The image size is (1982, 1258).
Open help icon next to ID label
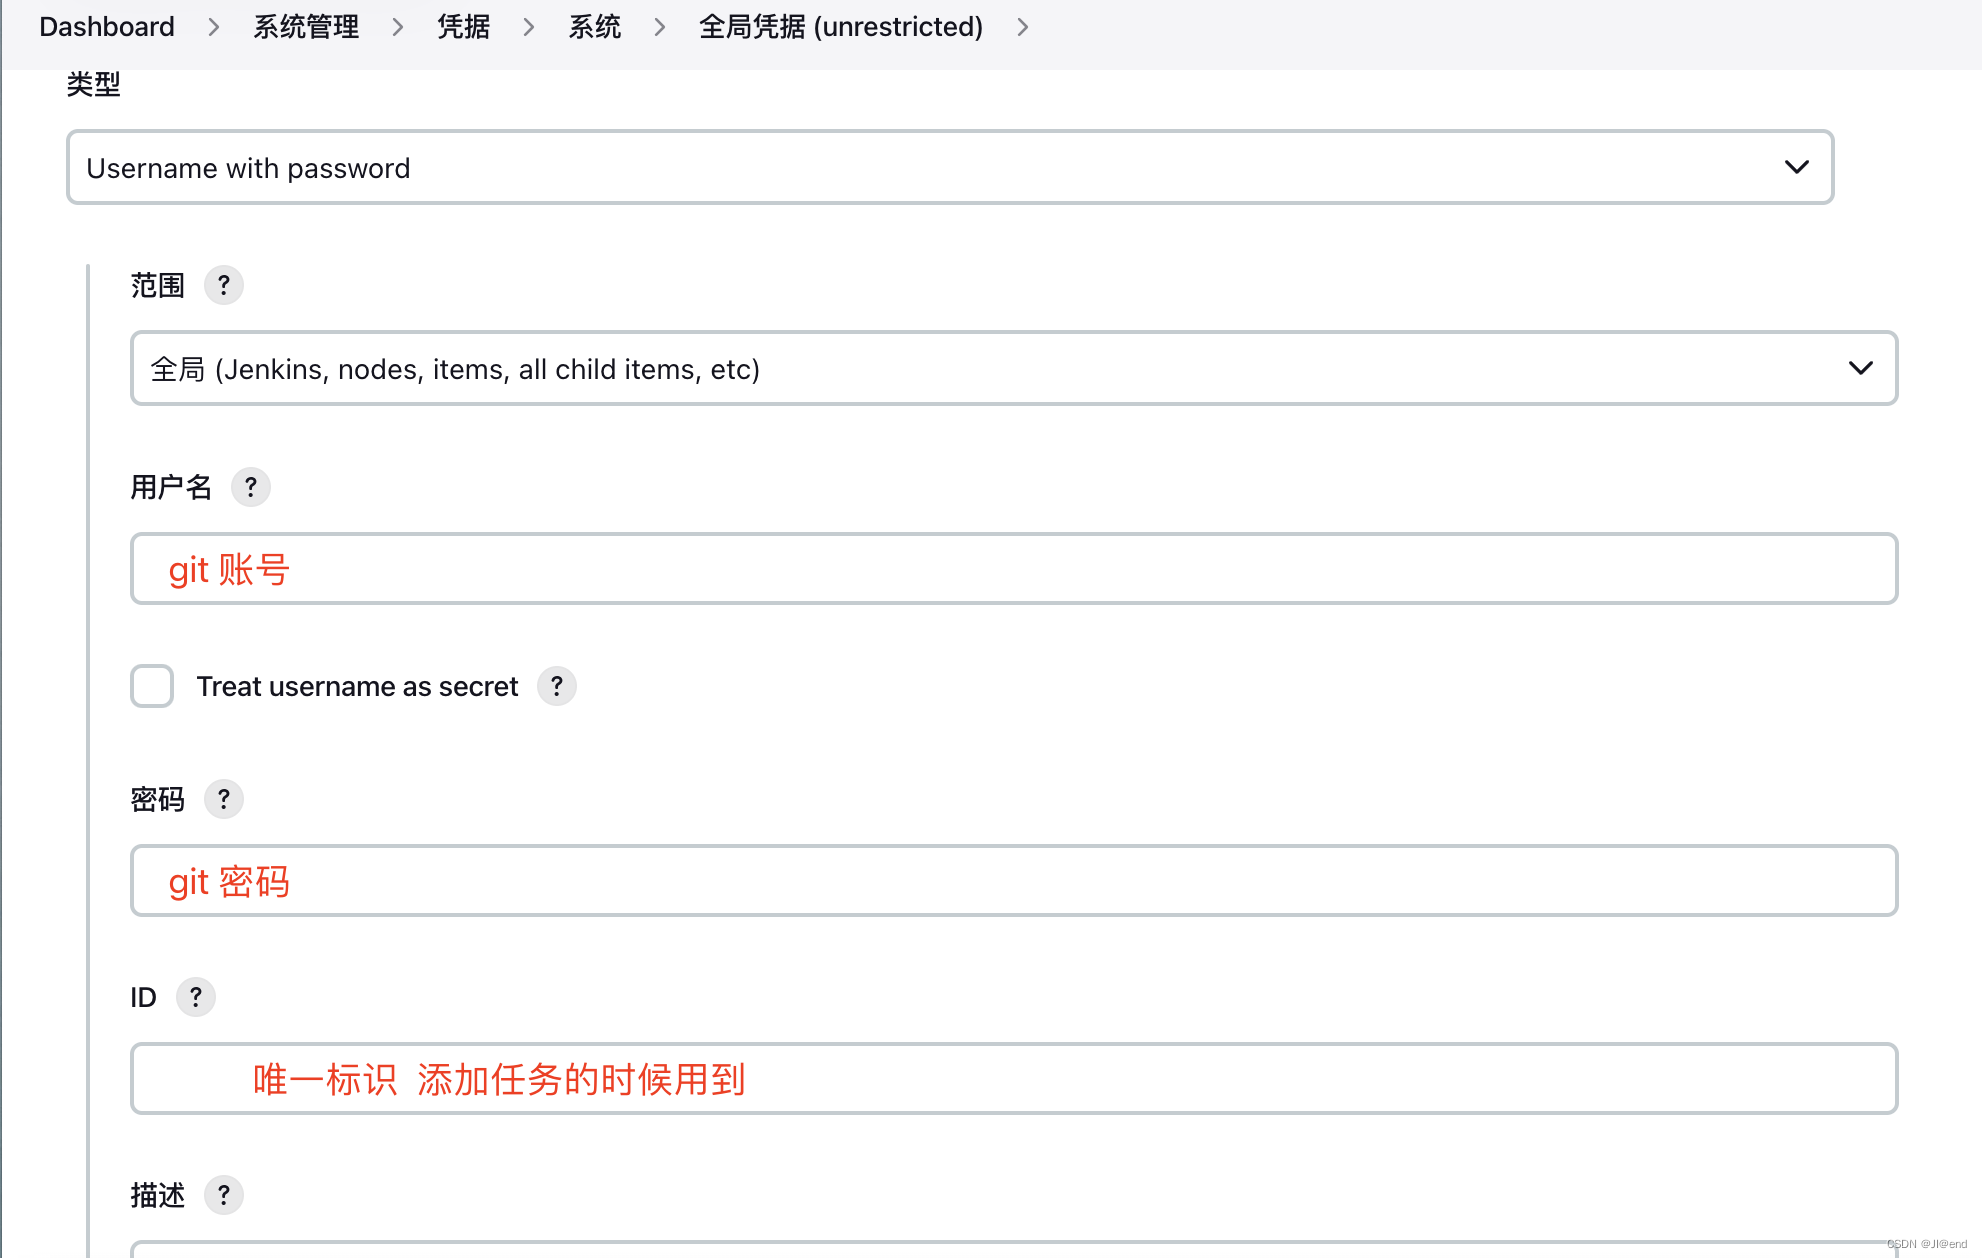pos(196,997)
